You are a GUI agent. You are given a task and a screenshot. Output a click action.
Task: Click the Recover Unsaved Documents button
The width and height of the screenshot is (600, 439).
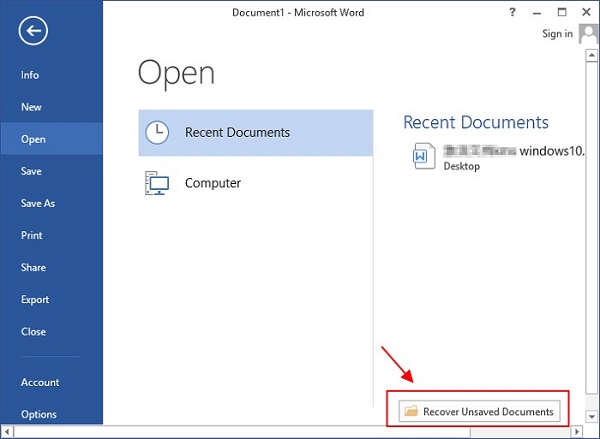coord(478,411)
